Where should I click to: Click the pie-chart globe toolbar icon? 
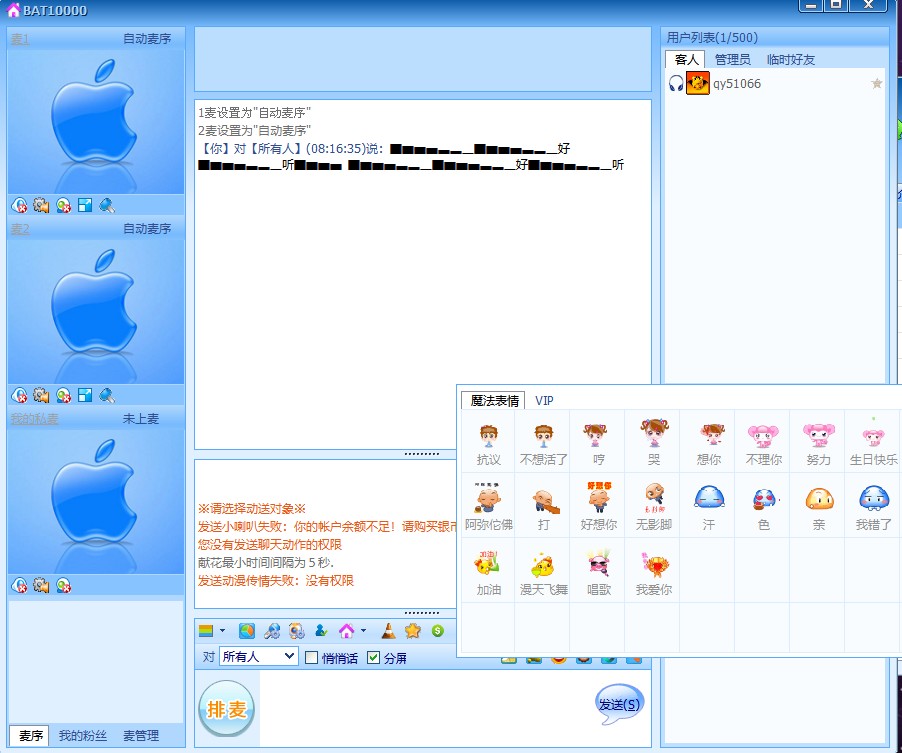point(247,631)
